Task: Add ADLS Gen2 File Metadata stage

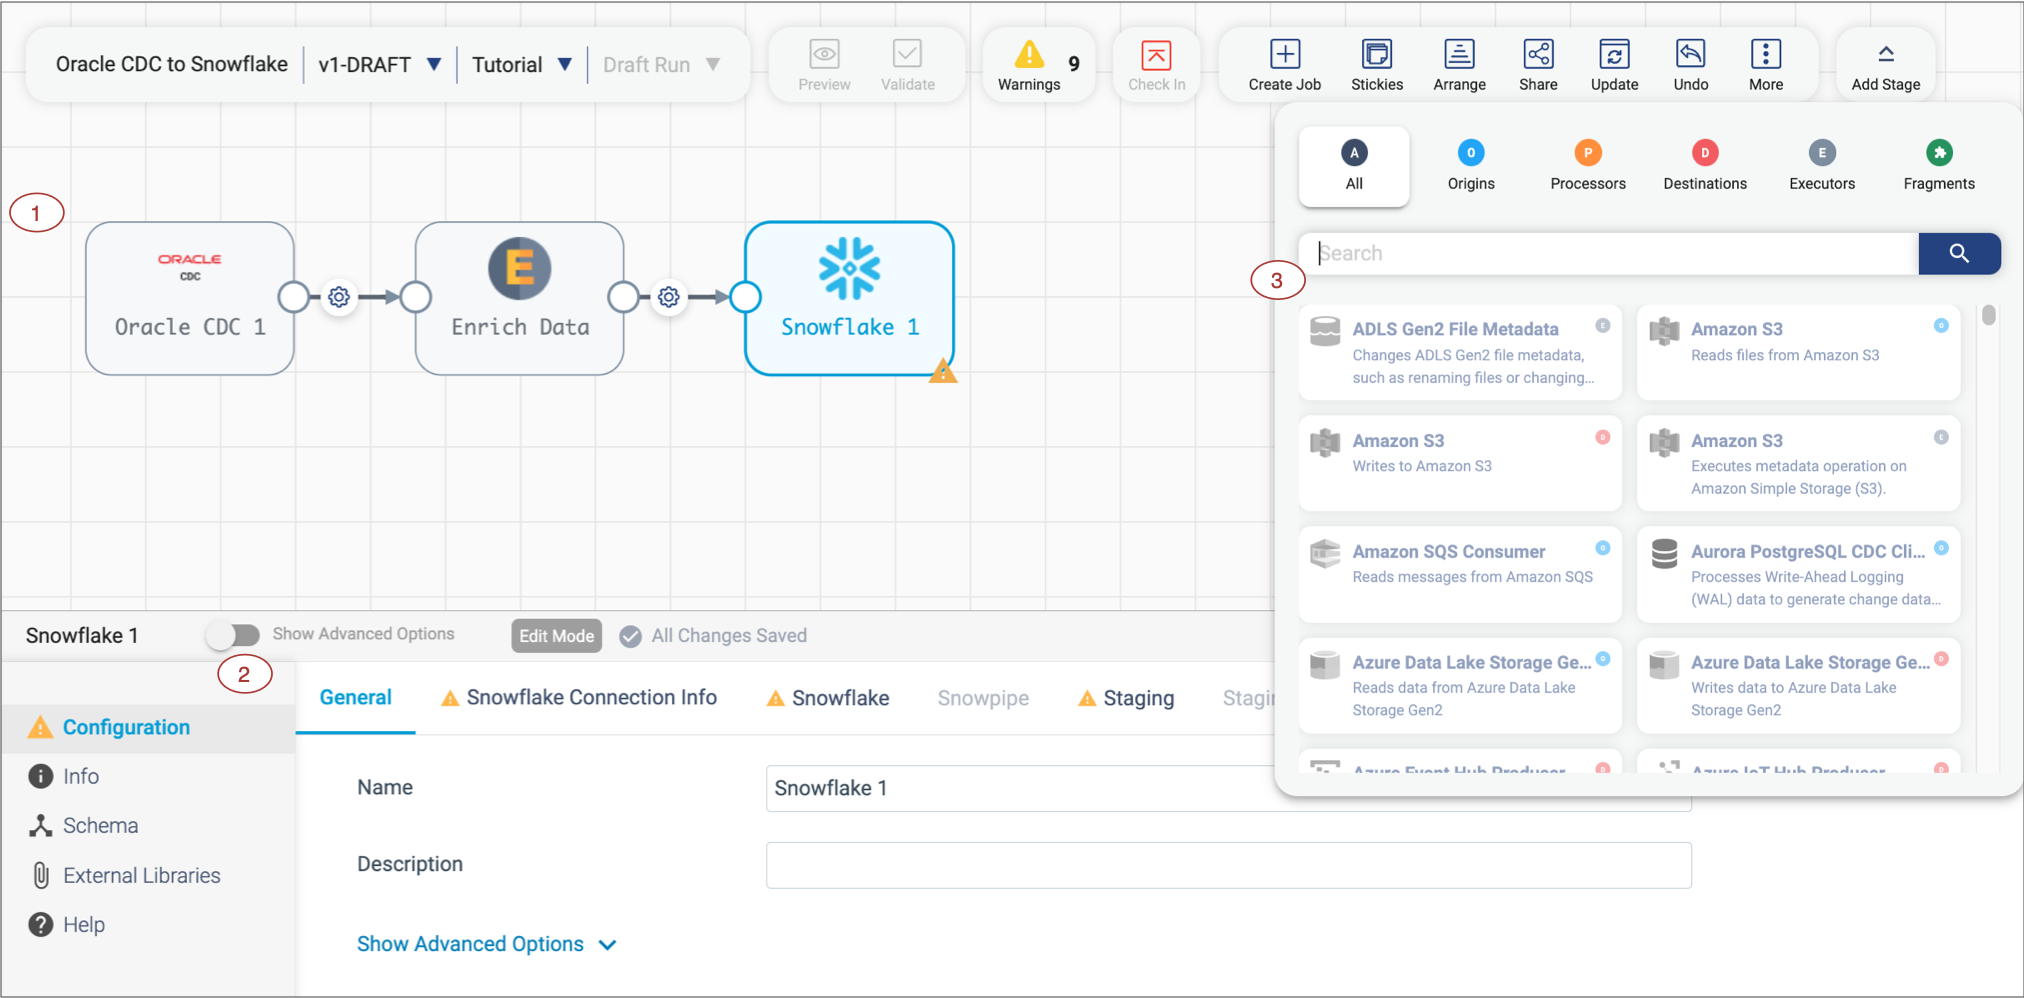Action: (1460, 352)
